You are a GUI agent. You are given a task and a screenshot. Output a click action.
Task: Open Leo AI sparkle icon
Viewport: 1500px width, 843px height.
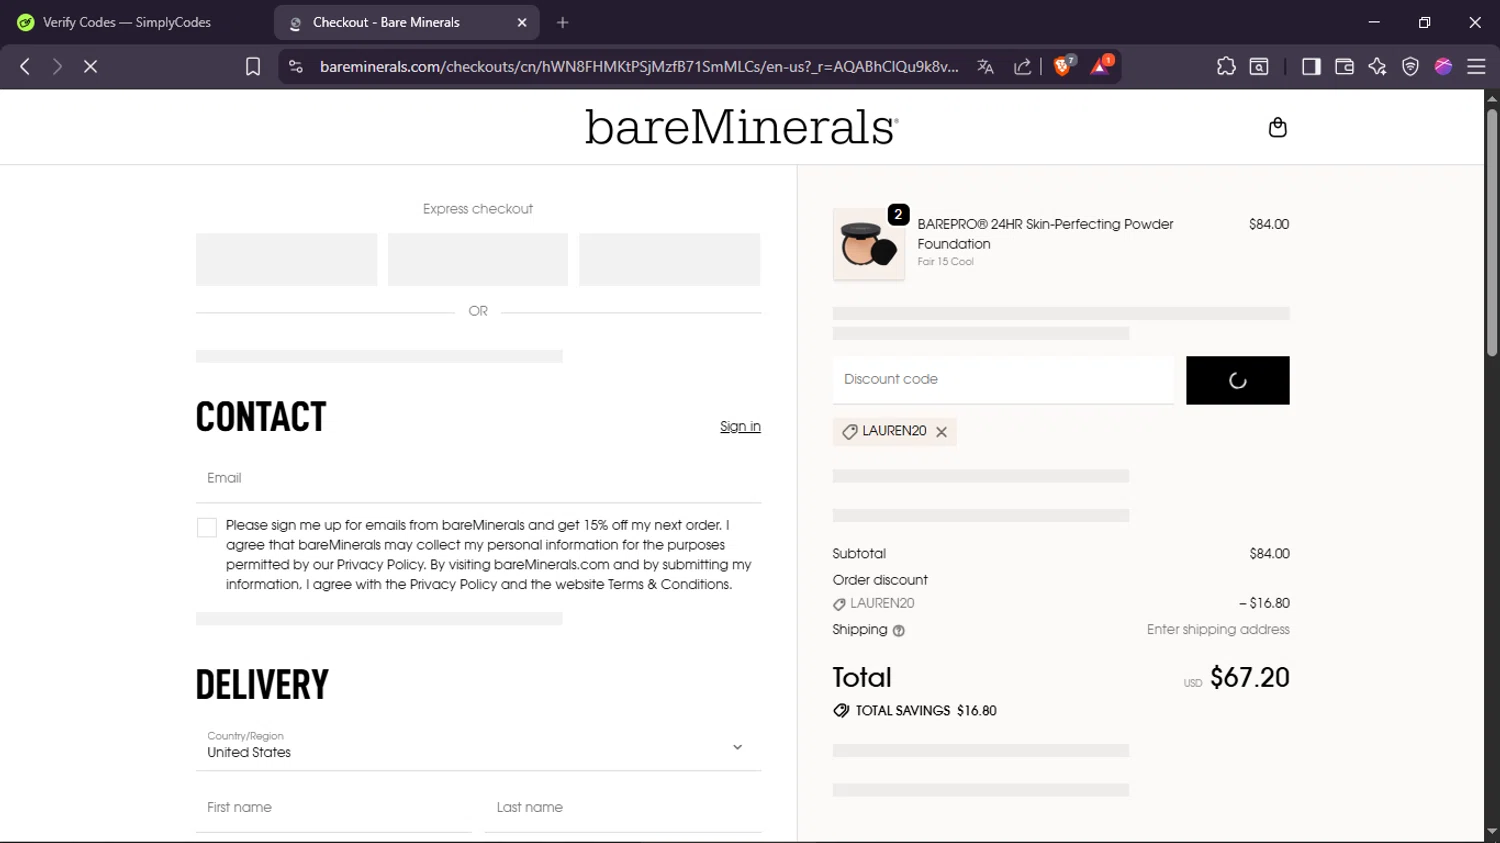1377,66
